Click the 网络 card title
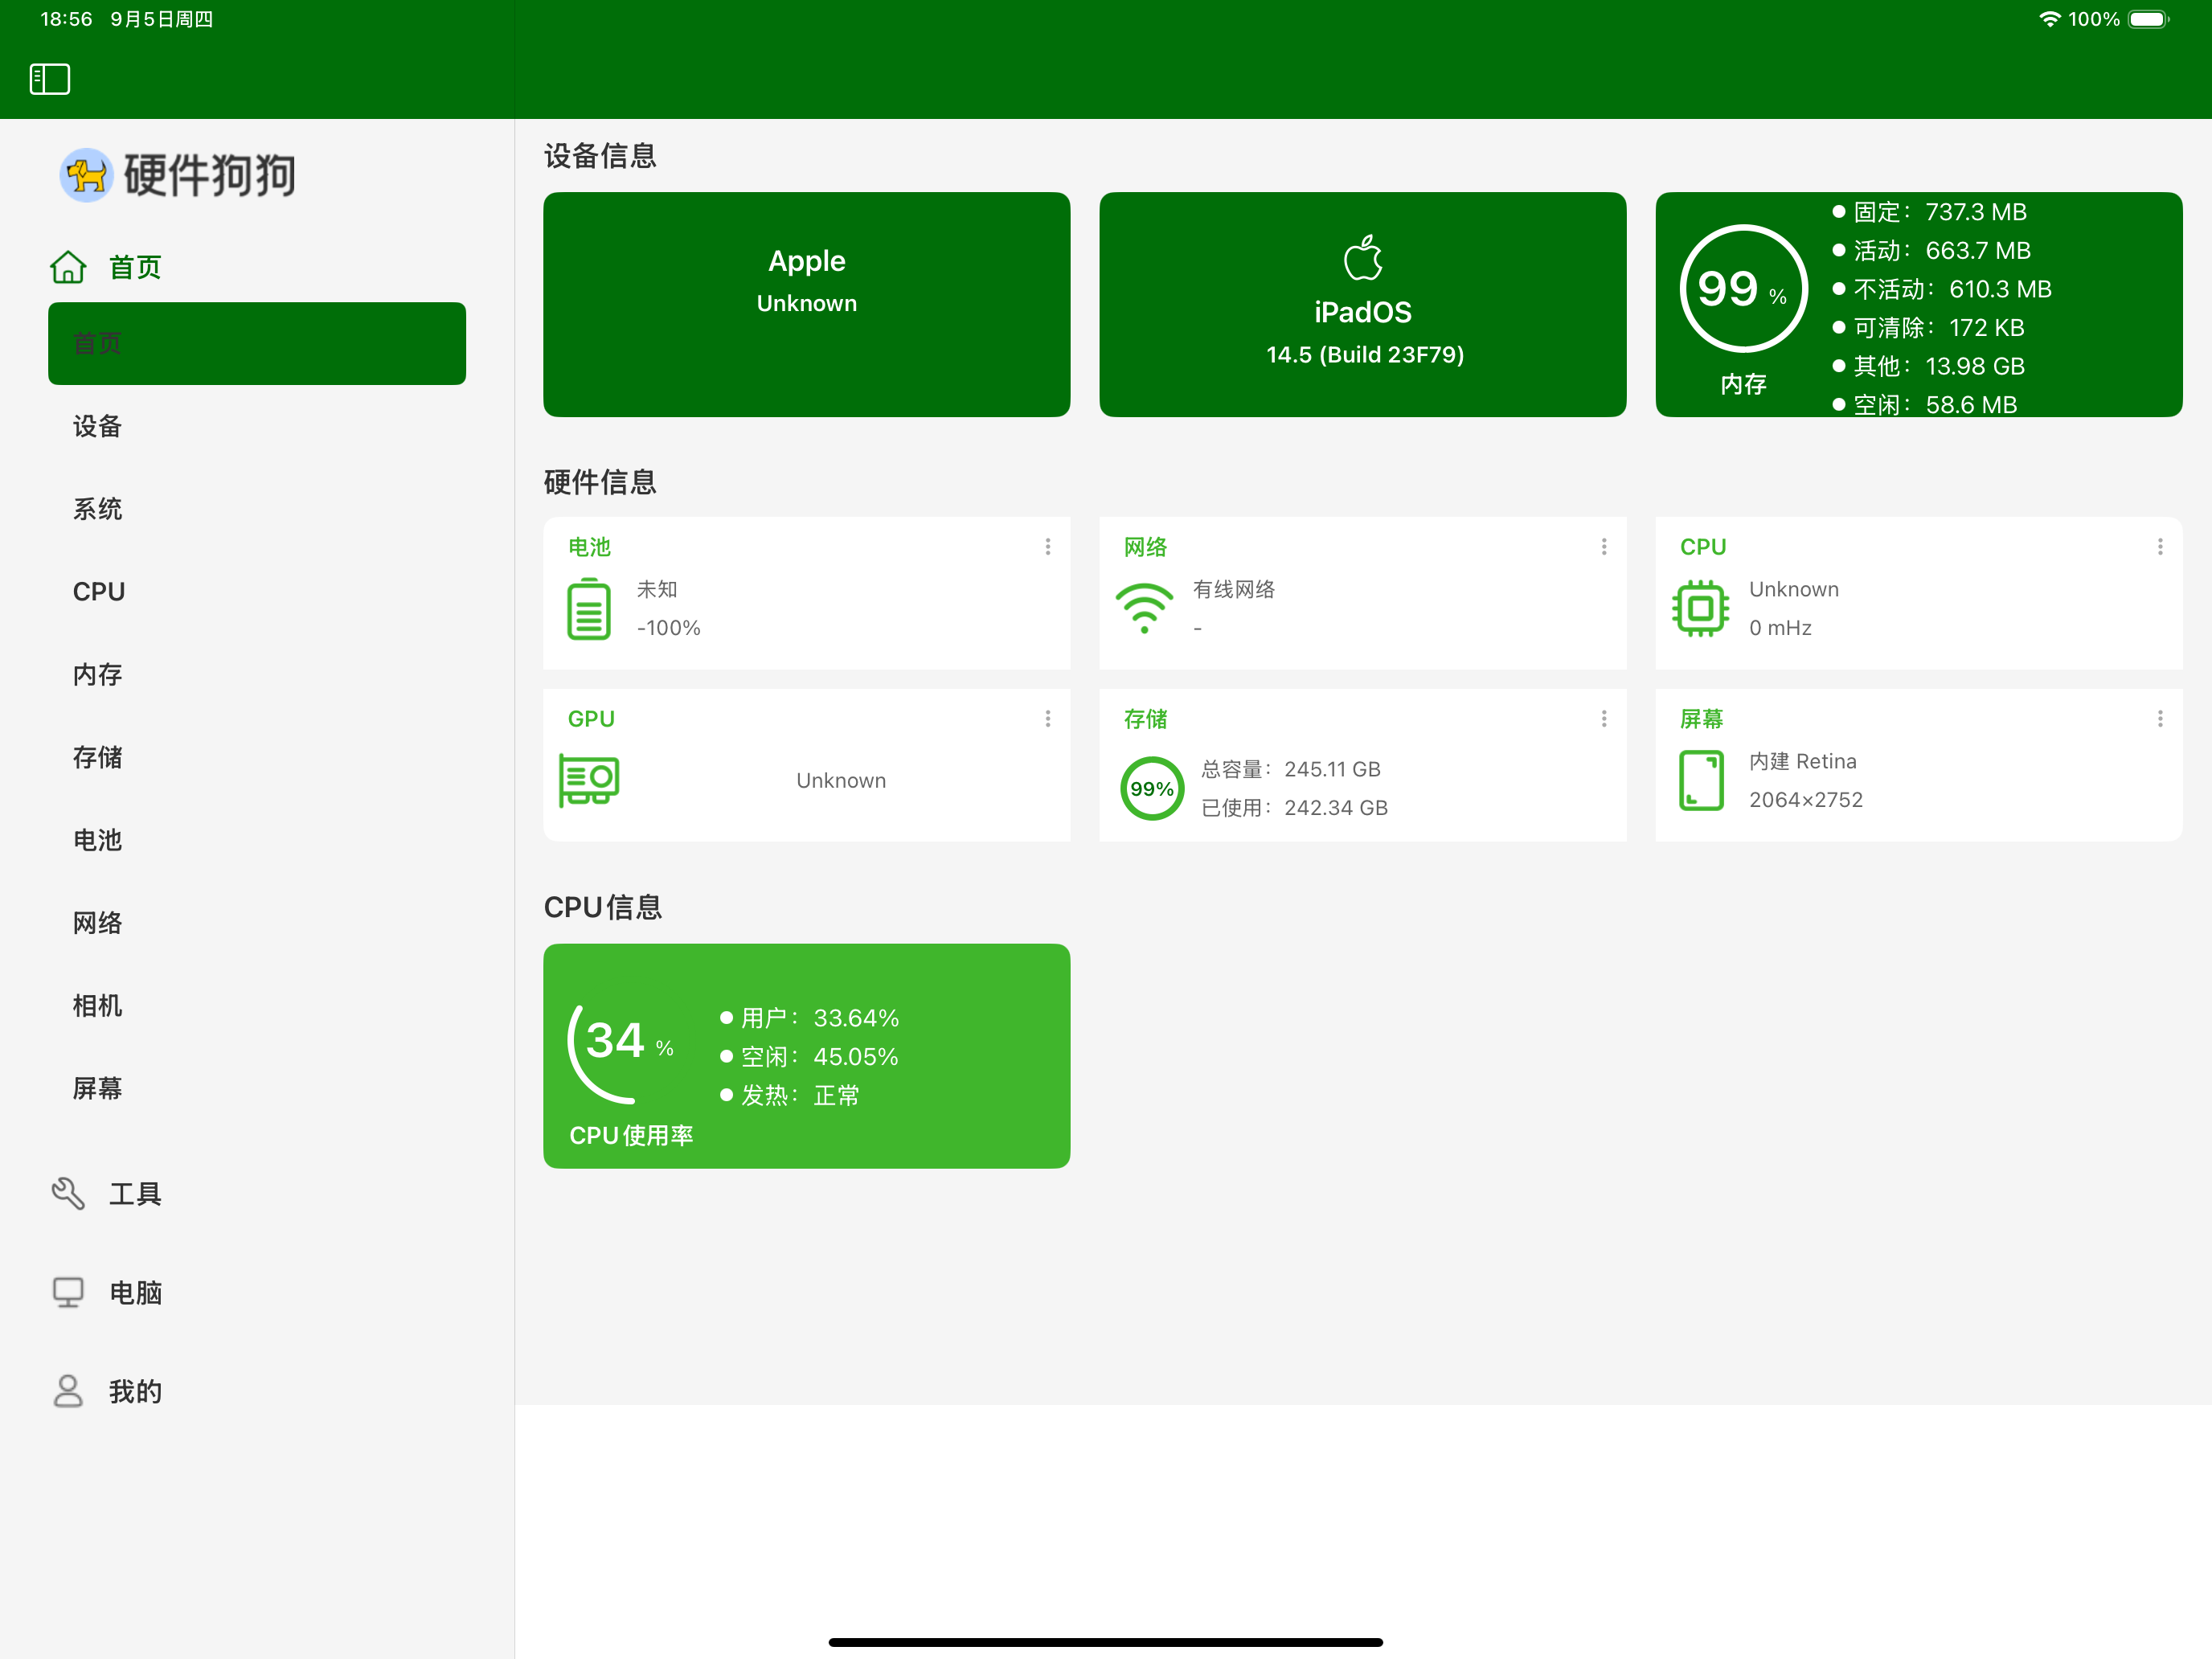 [x=1145, y=547]
